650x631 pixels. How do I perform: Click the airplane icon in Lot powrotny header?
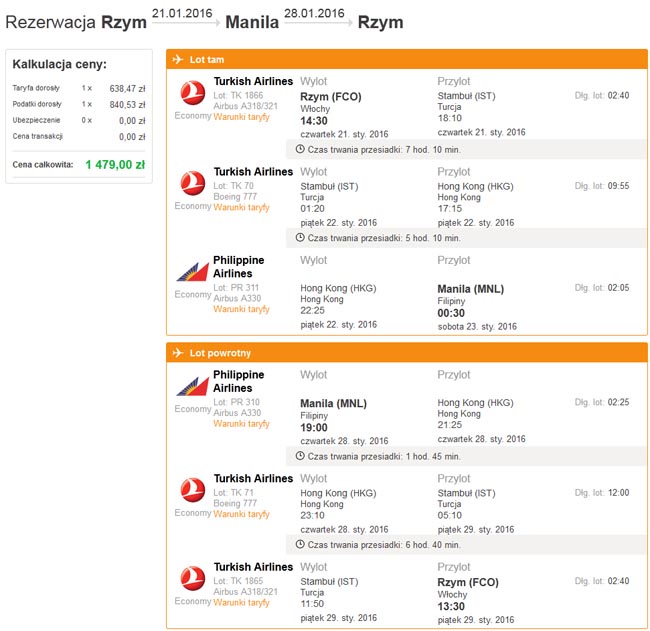(x=177, y=353)
